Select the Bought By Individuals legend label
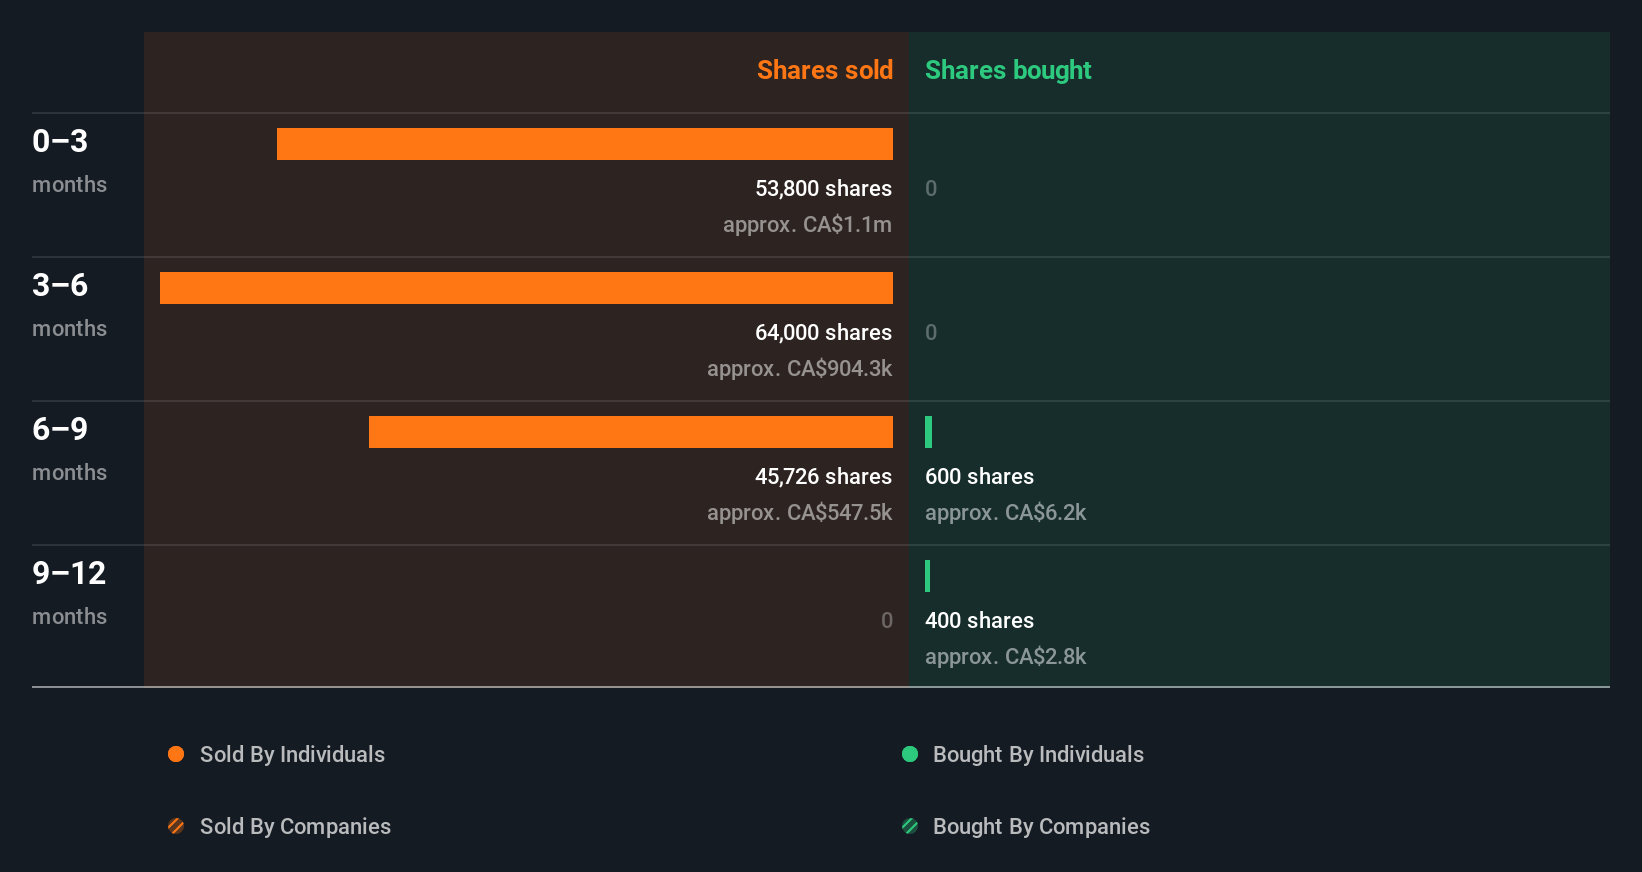1642x872 pixels. pyautogui.click(x=1038, y=755)
